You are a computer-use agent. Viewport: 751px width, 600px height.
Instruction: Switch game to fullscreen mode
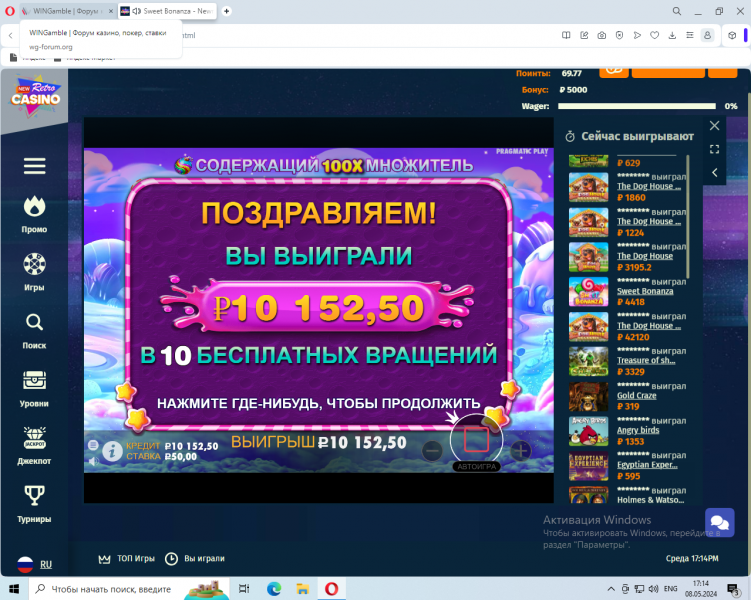714,149
